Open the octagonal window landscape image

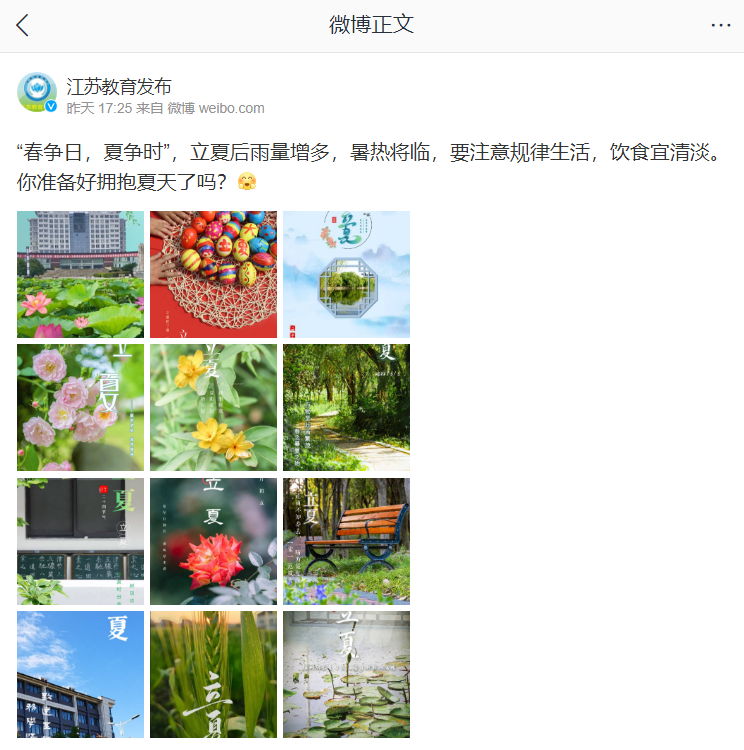coord(346,275)
